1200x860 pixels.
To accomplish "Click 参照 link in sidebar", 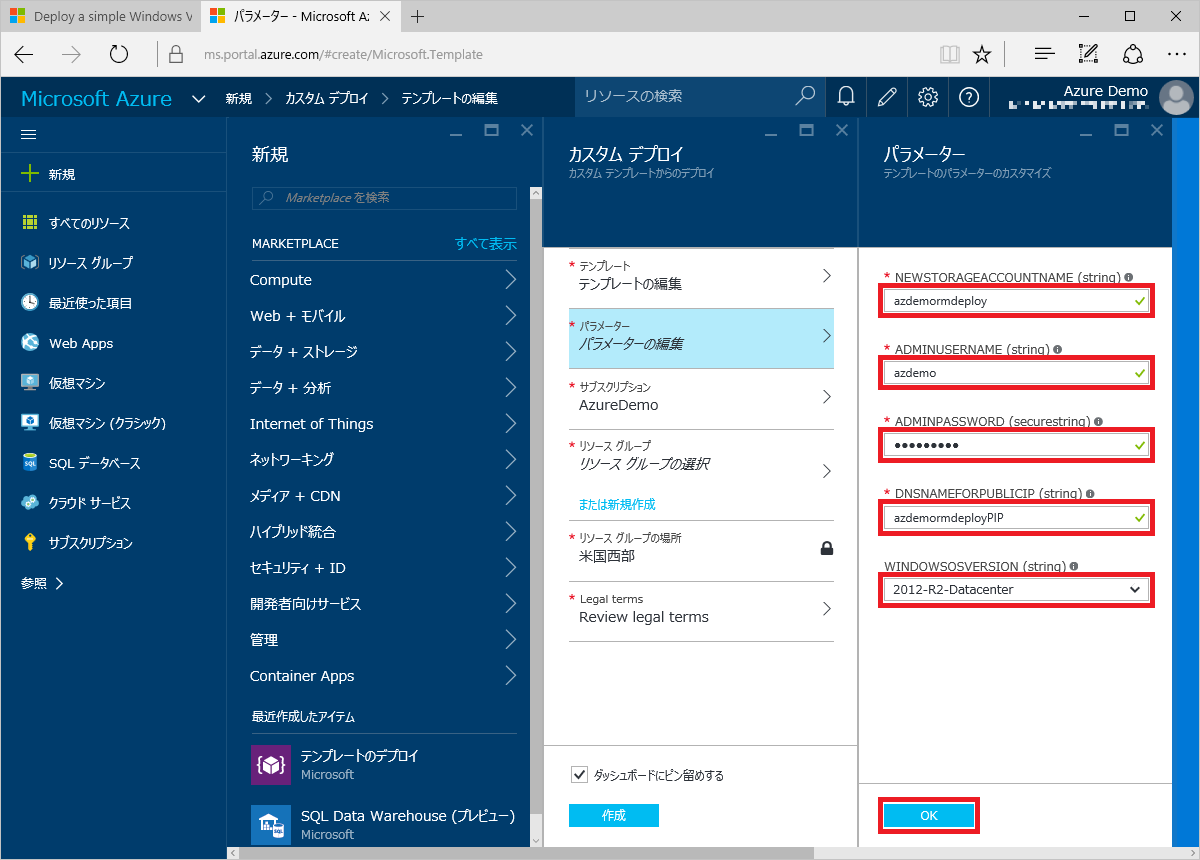I will pos(43,583).
